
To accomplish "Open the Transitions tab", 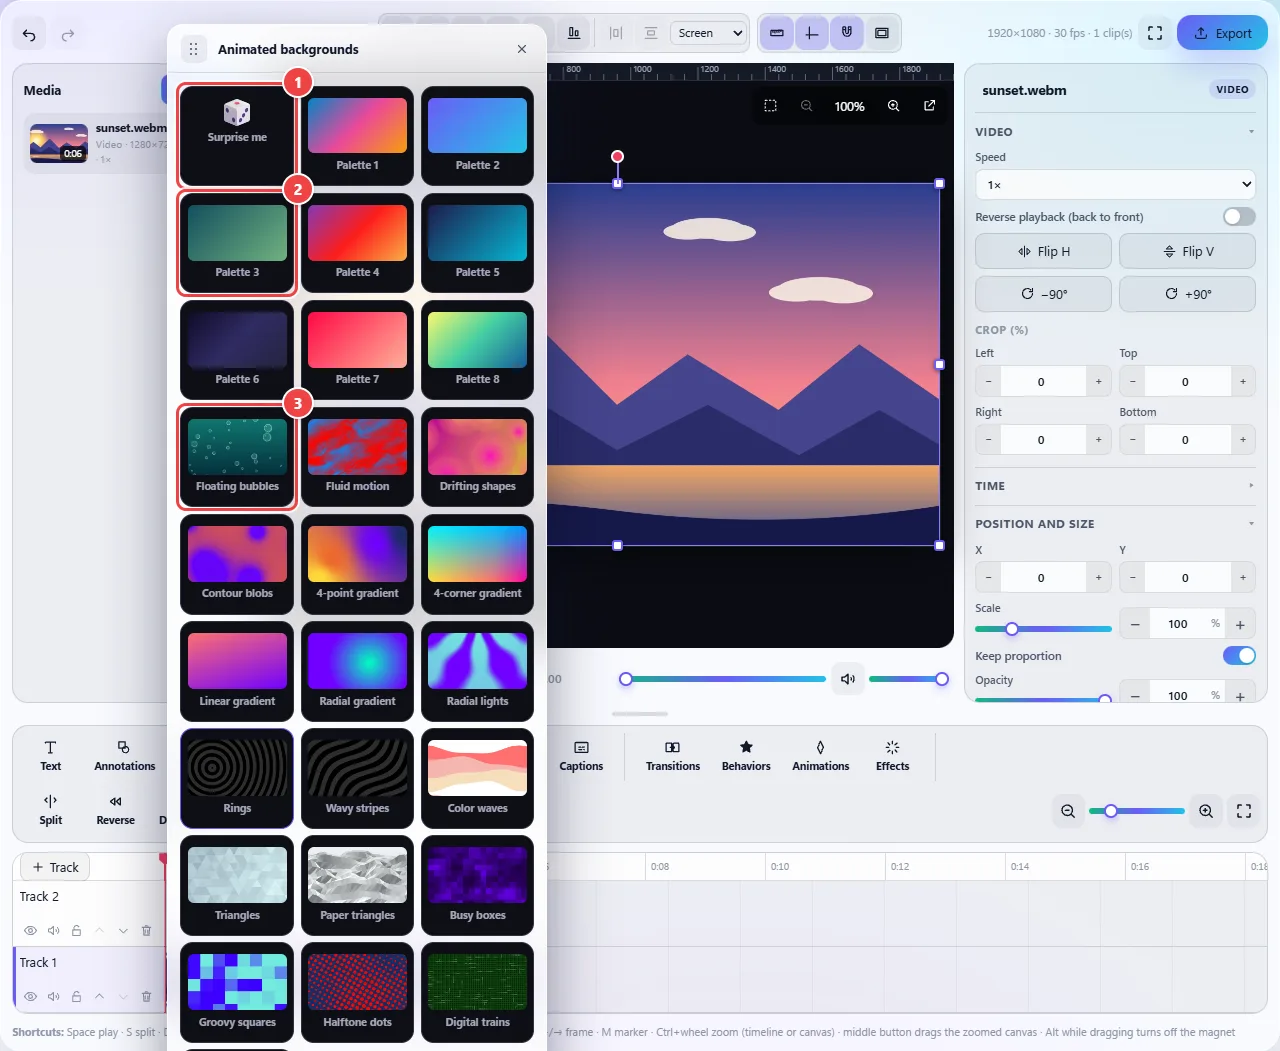I will tap(673, 756).
